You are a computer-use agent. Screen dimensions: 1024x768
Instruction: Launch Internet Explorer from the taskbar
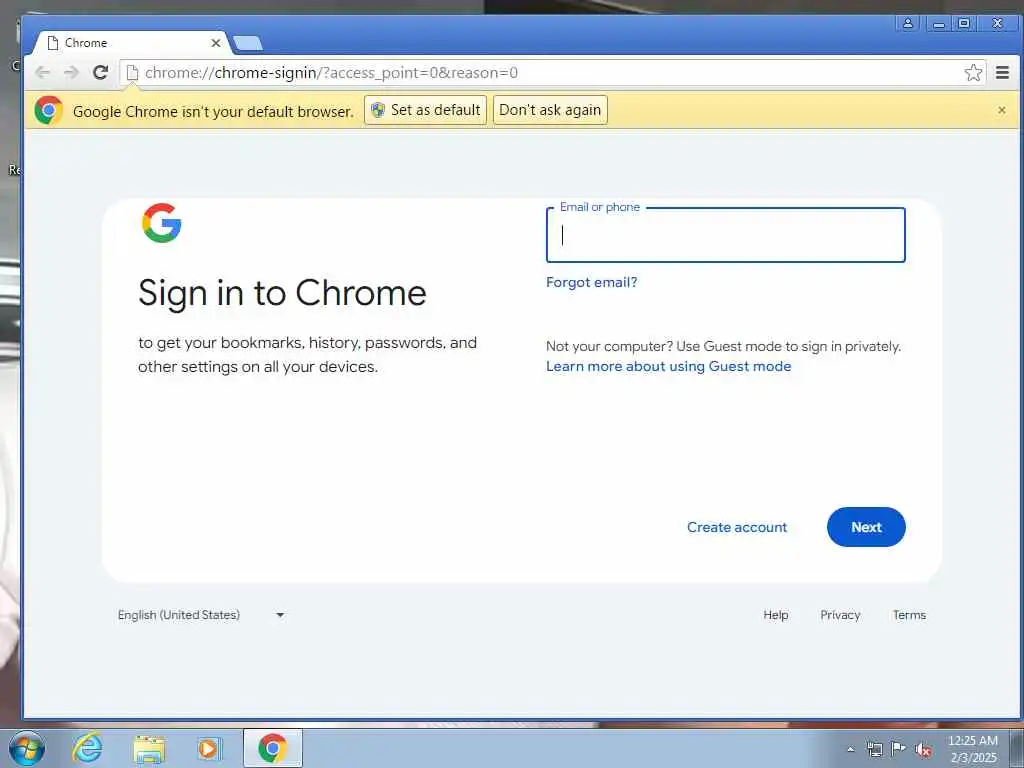[x=88, y=748]
